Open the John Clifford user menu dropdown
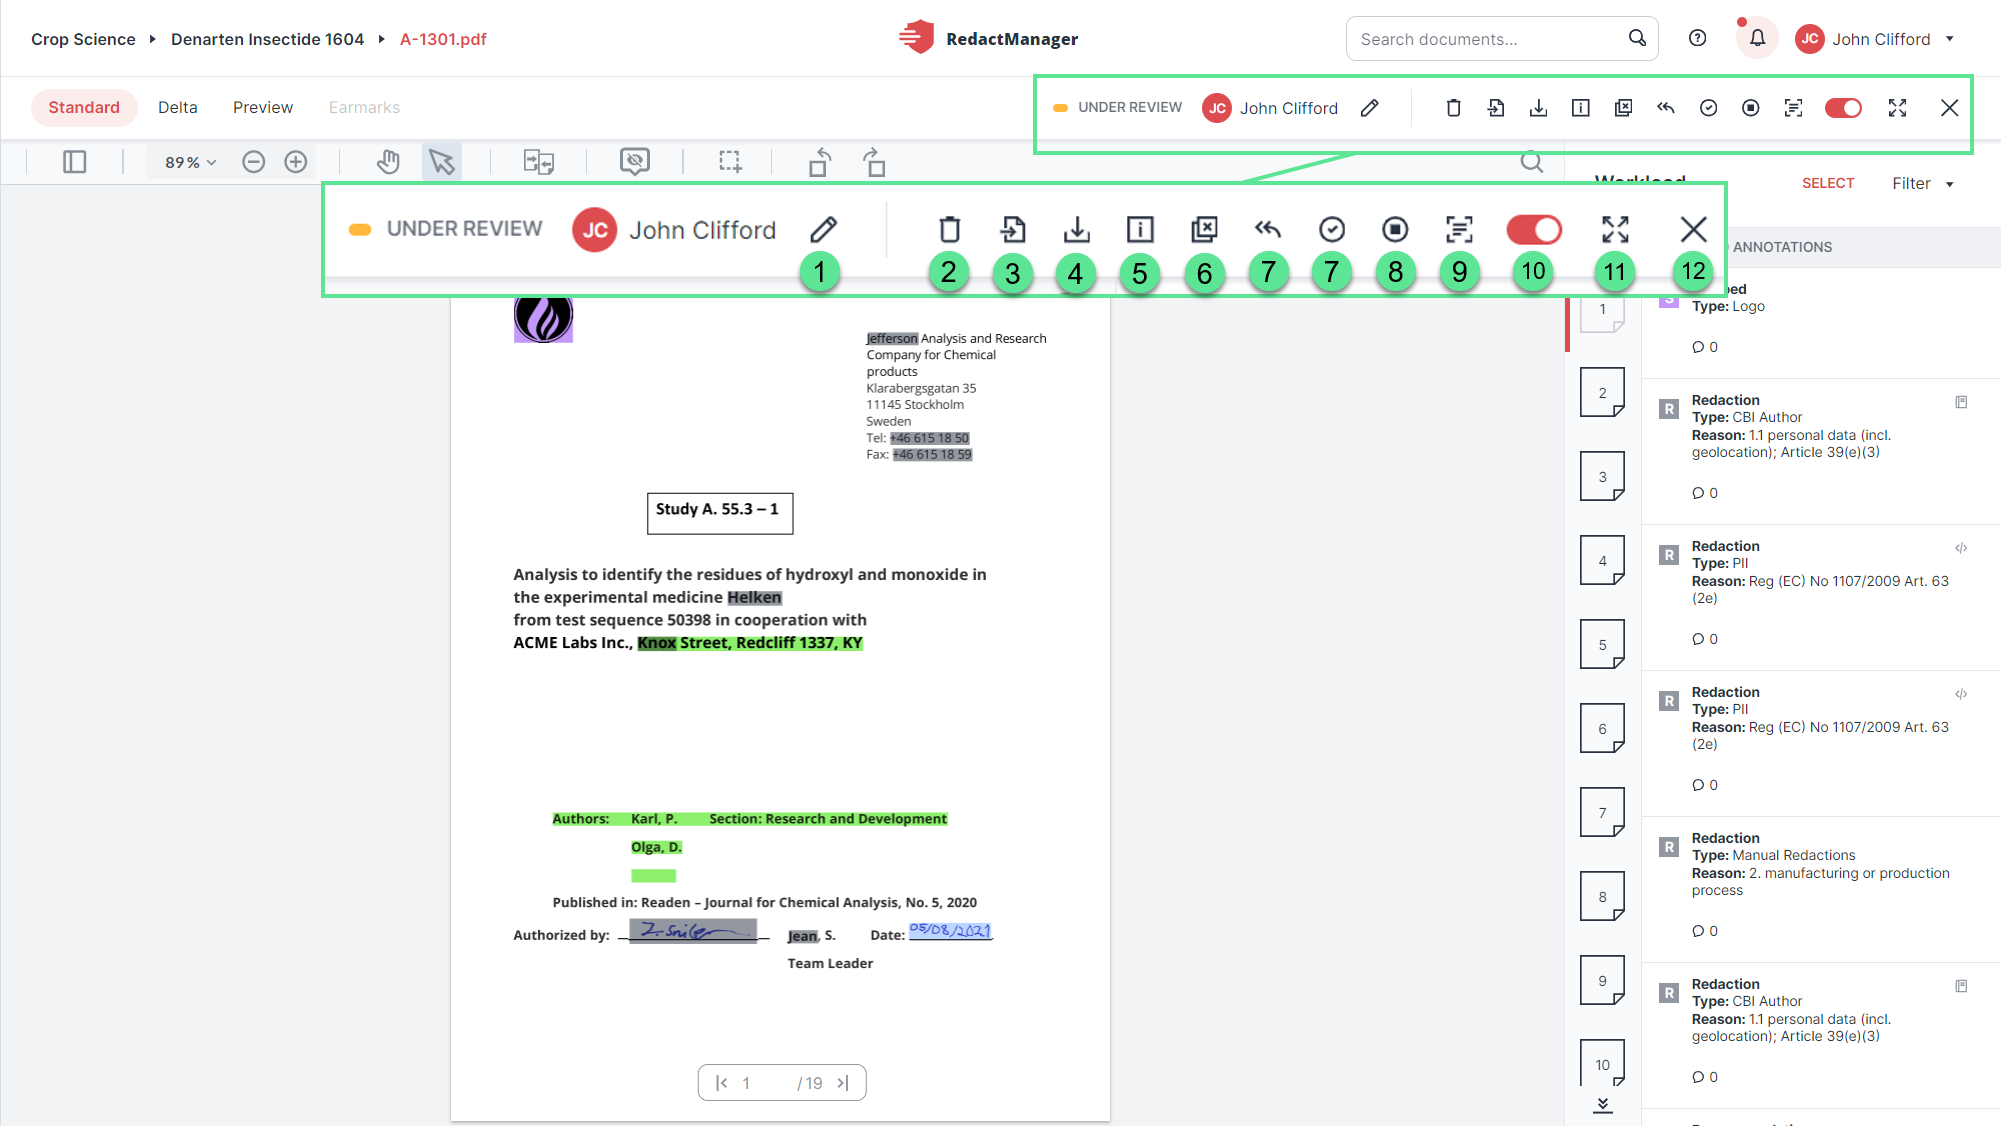2001x1126 pixels. (x=1875, y=39)
